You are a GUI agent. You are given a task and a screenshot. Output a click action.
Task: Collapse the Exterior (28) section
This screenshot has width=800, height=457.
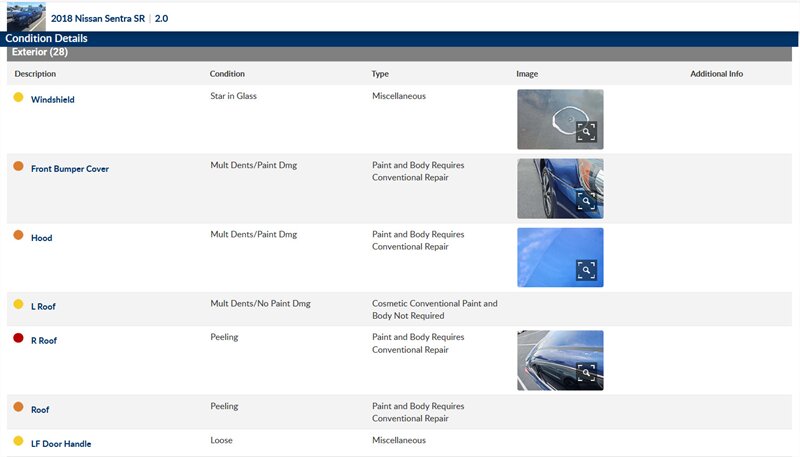pos(40,52)
